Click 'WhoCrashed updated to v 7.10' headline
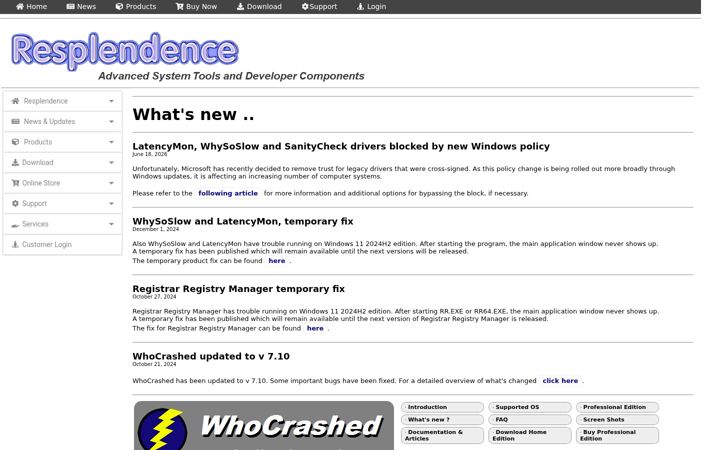The image size is (720, 450). coord(211,356)
